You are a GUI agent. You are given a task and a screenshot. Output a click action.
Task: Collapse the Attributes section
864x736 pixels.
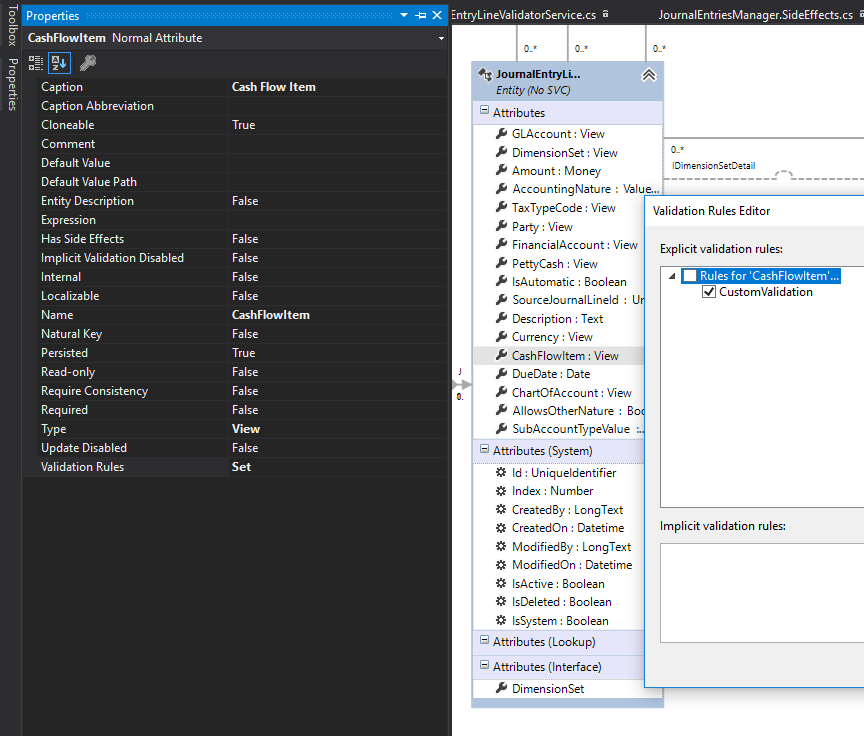tap(484, 110)
